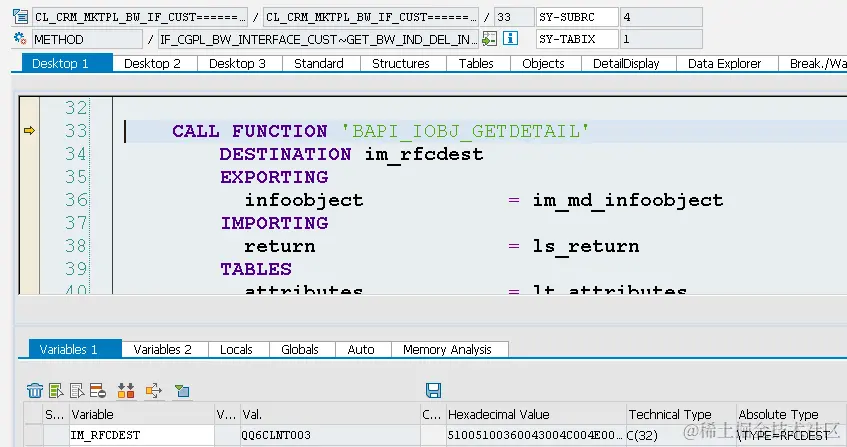Click the QQ6CLNT003 value cell
This screenshot has height=447, width=847.
click(x=330, y=435)
